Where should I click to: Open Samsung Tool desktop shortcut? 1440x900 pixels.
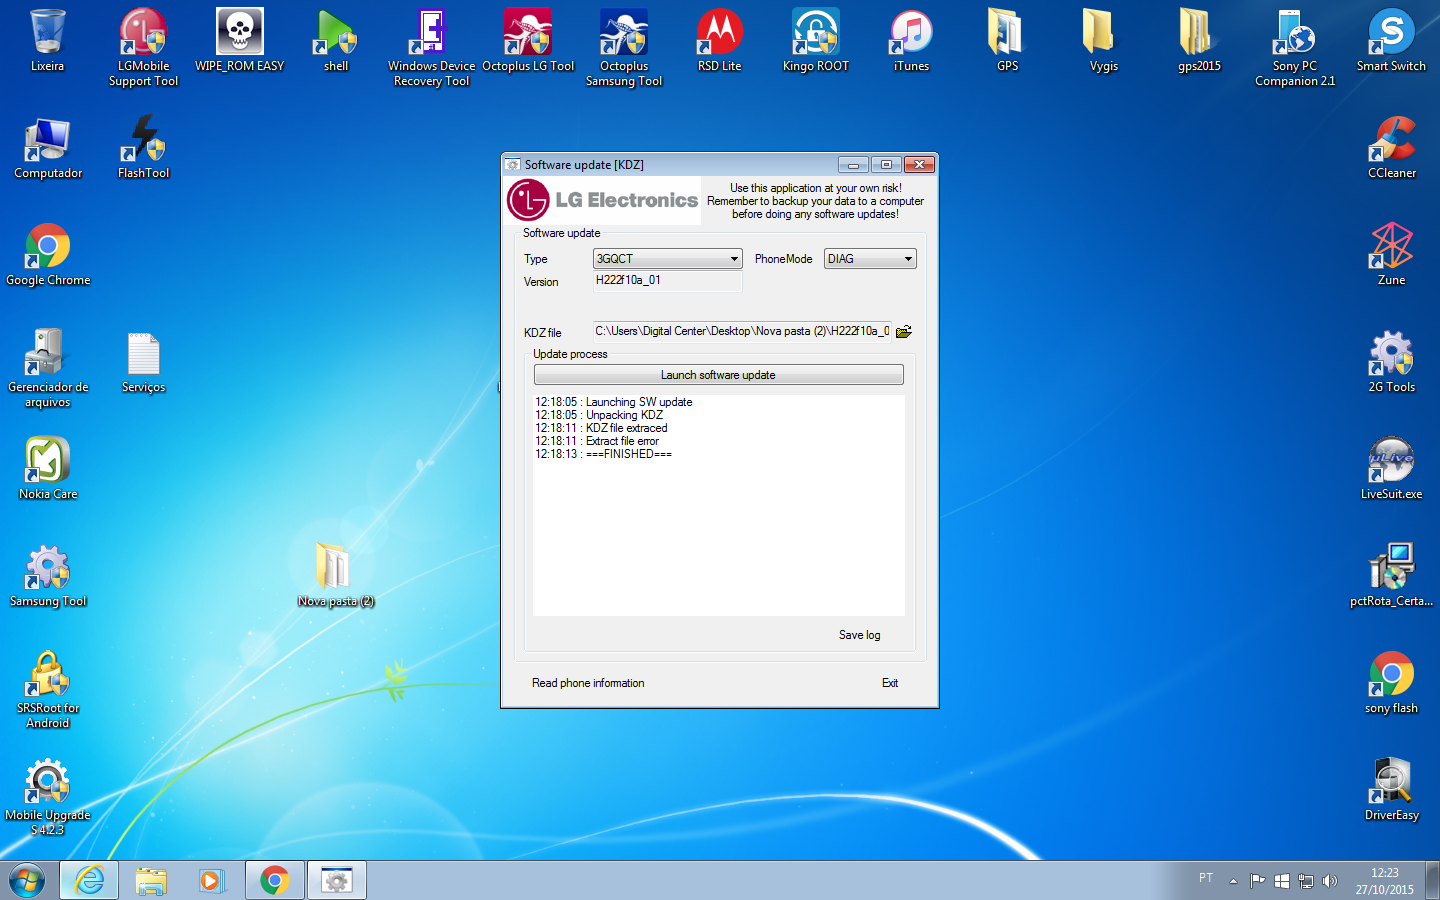48,576
